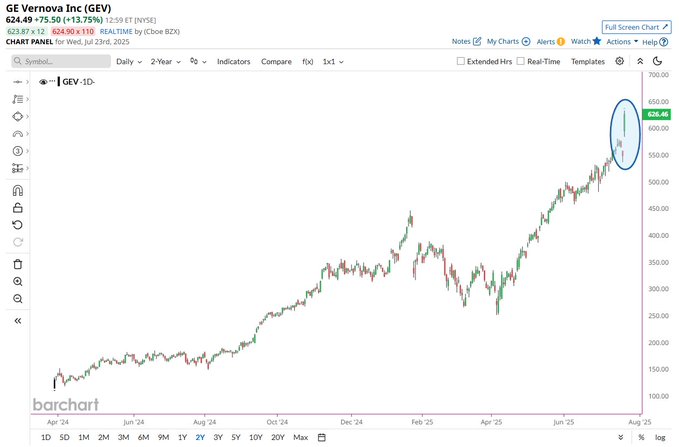Click the trash delete drawings icon
The height and width of the screenshot is (447, 679).
(x=18, y=264)
